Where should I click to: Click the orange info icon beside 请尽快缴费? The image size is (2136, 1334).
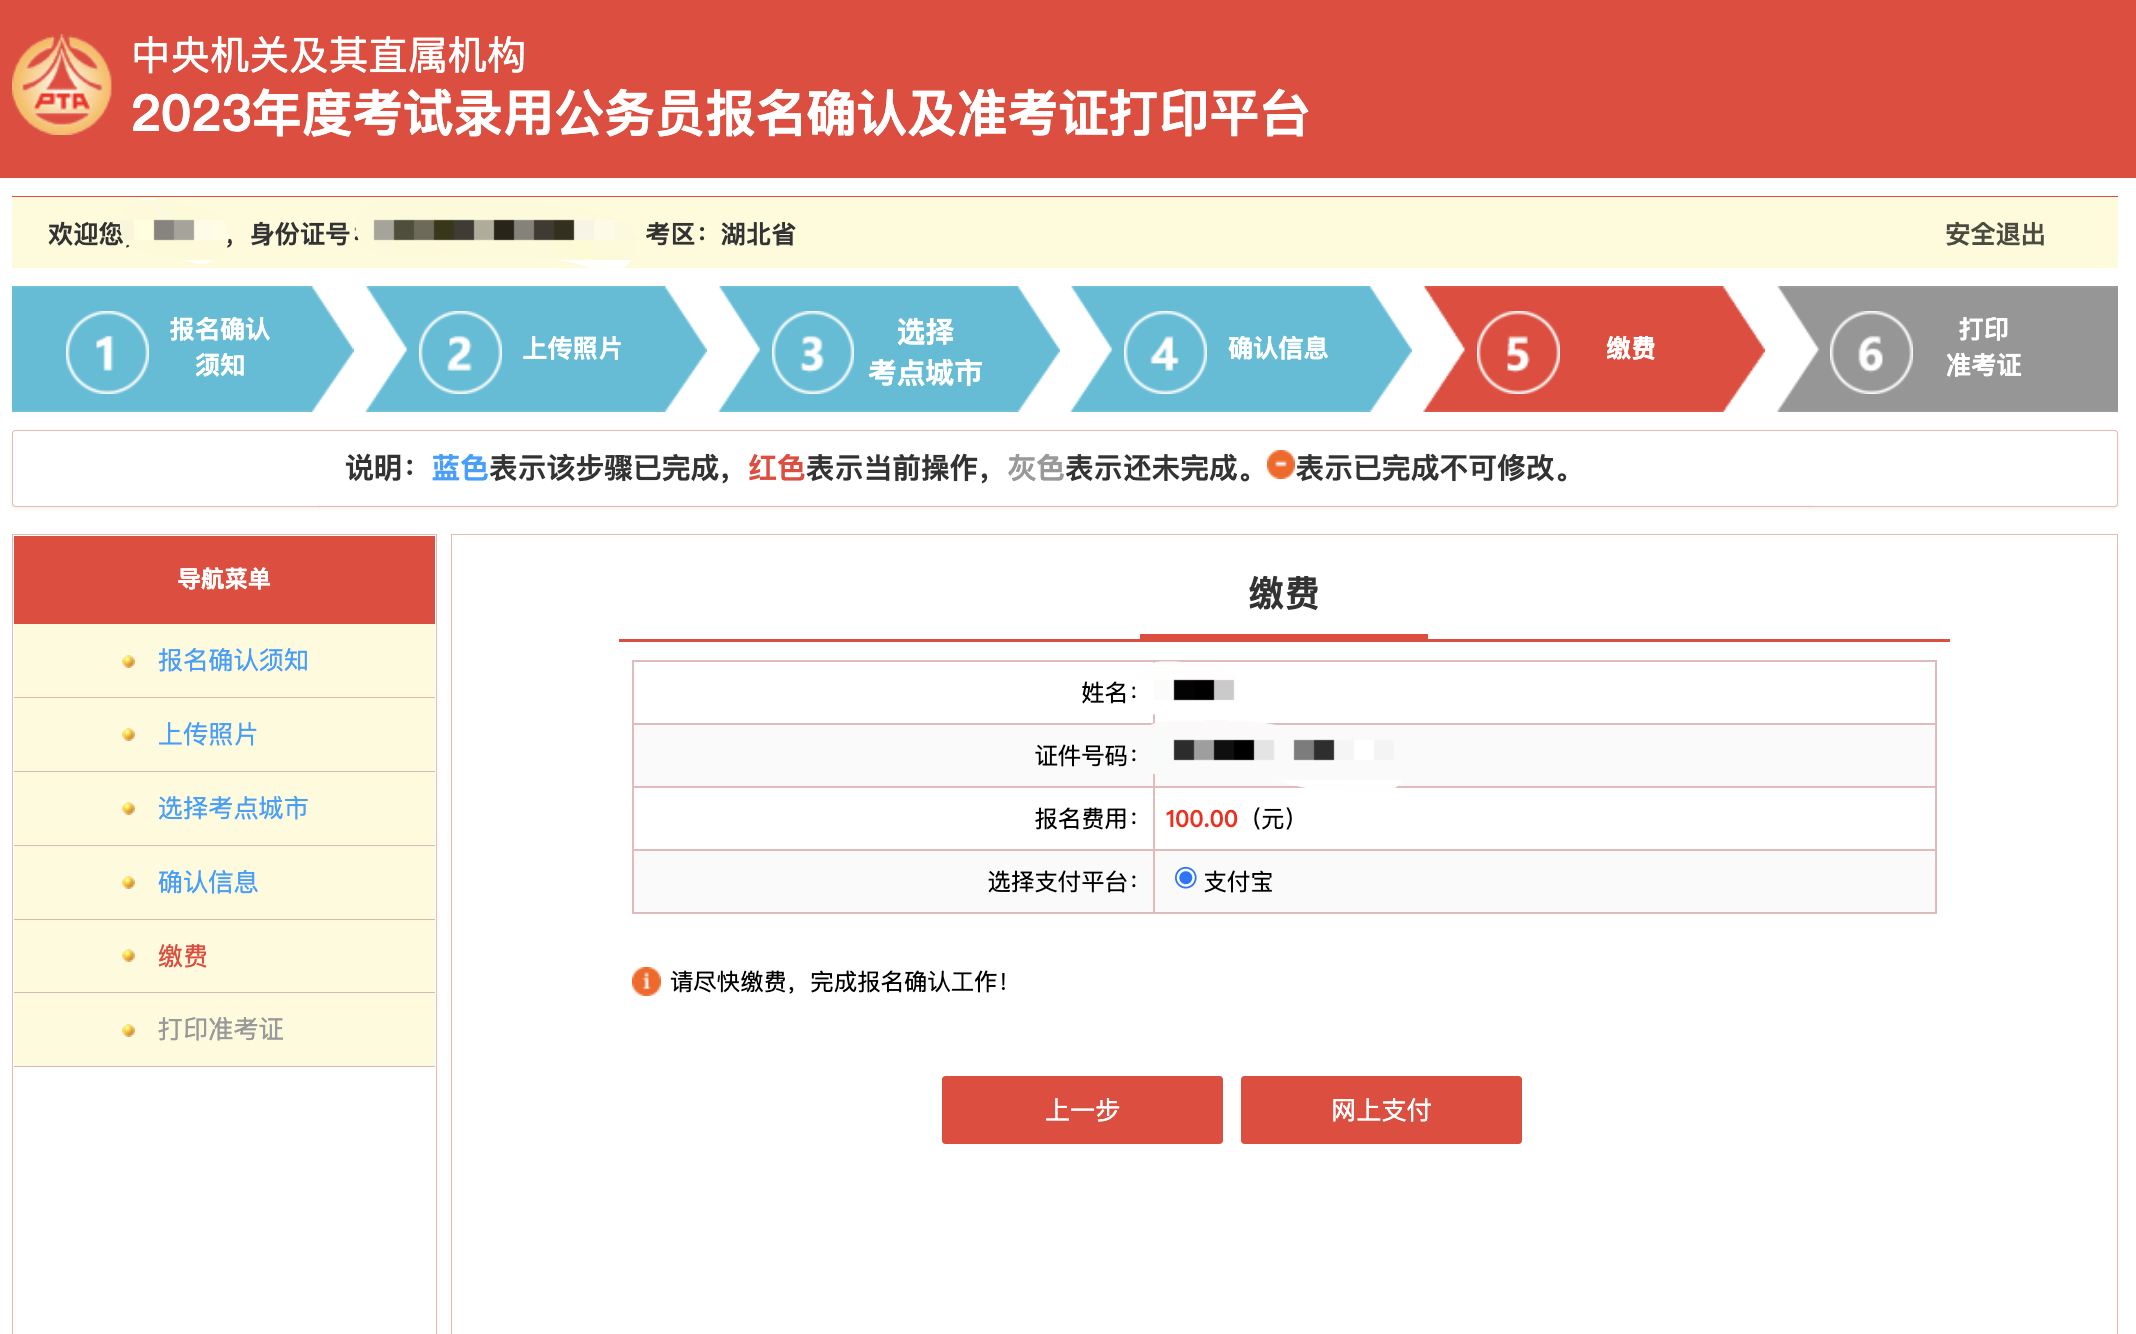point(646,981)
